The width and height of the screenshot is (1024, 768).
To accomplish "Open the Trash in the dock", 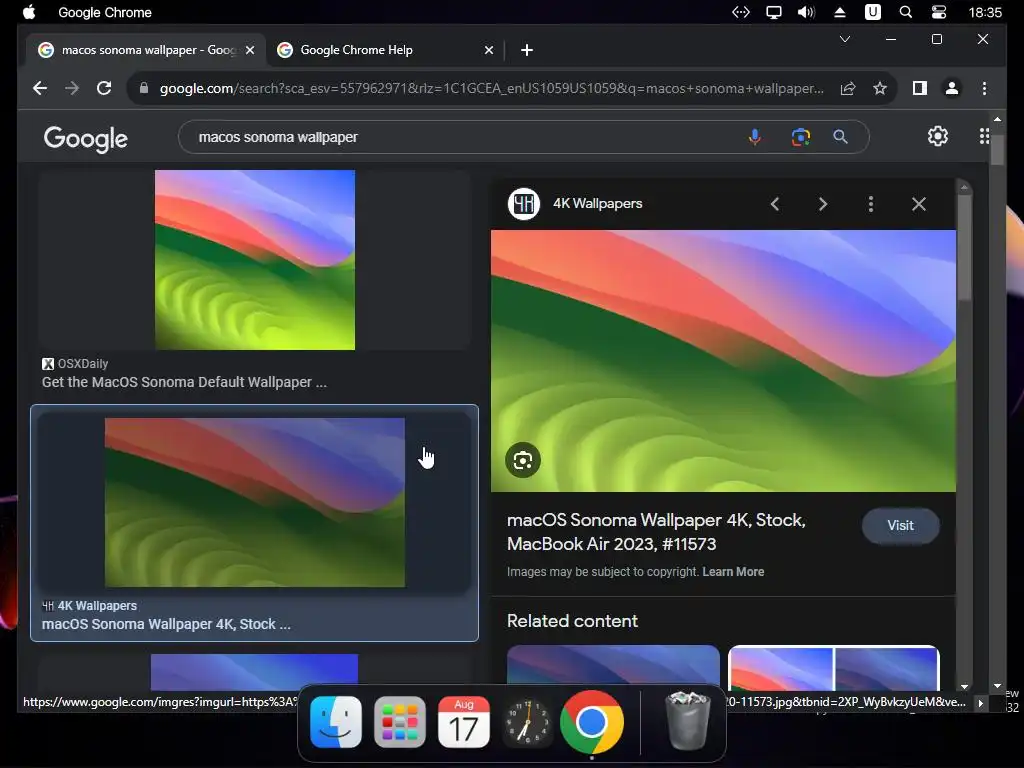I will point(687,721).
